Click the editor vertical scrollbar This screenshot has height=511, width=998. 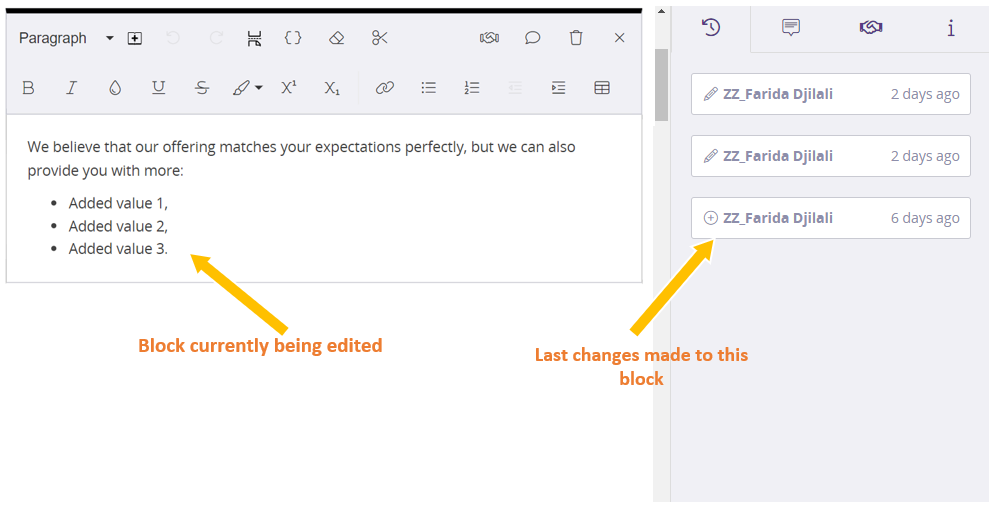pyautogui.click(x=661, y=84)
